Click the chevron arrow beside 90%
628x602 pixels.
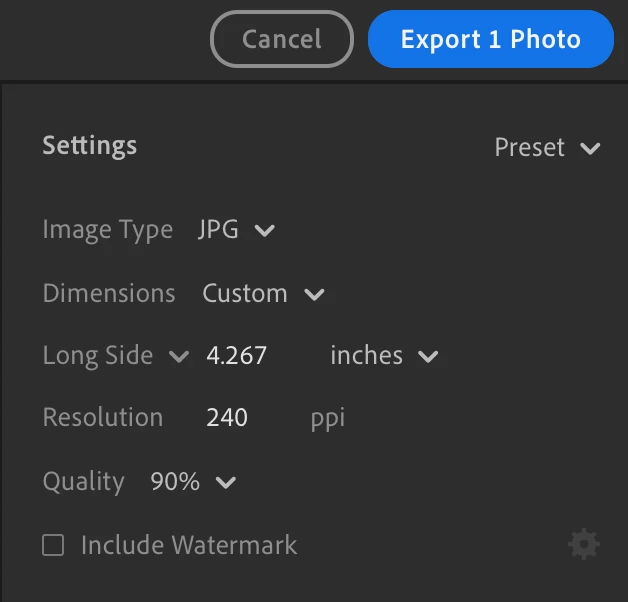tap(226, 482)
